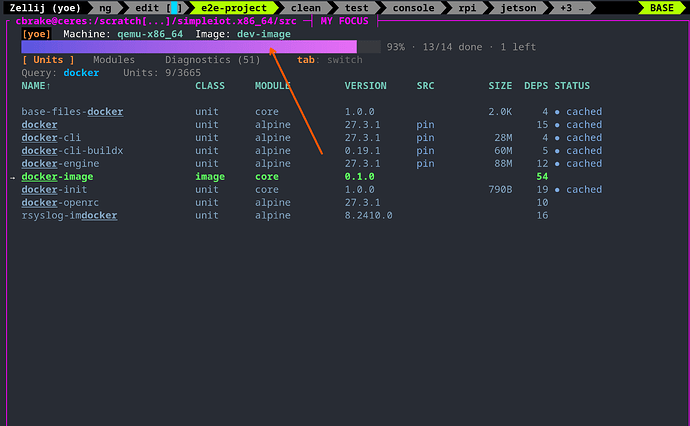This screenshot has width=690, height=426.
Task: Open the clean Zellij tab
Action: [305, 8]
